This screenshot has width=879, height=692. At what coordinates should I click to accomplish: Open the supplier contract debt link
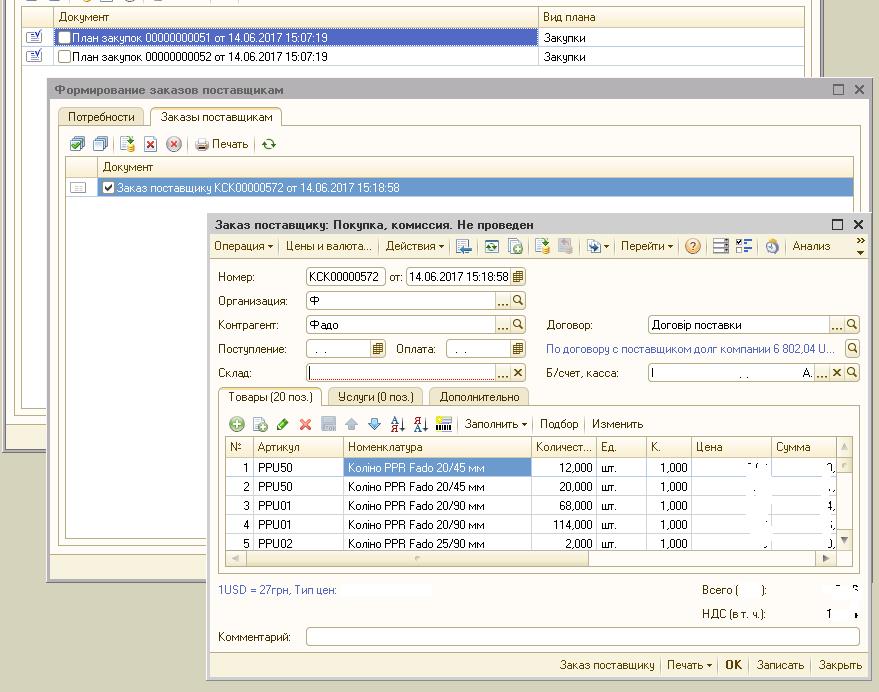pyautogui.click(x=691, y=349)
